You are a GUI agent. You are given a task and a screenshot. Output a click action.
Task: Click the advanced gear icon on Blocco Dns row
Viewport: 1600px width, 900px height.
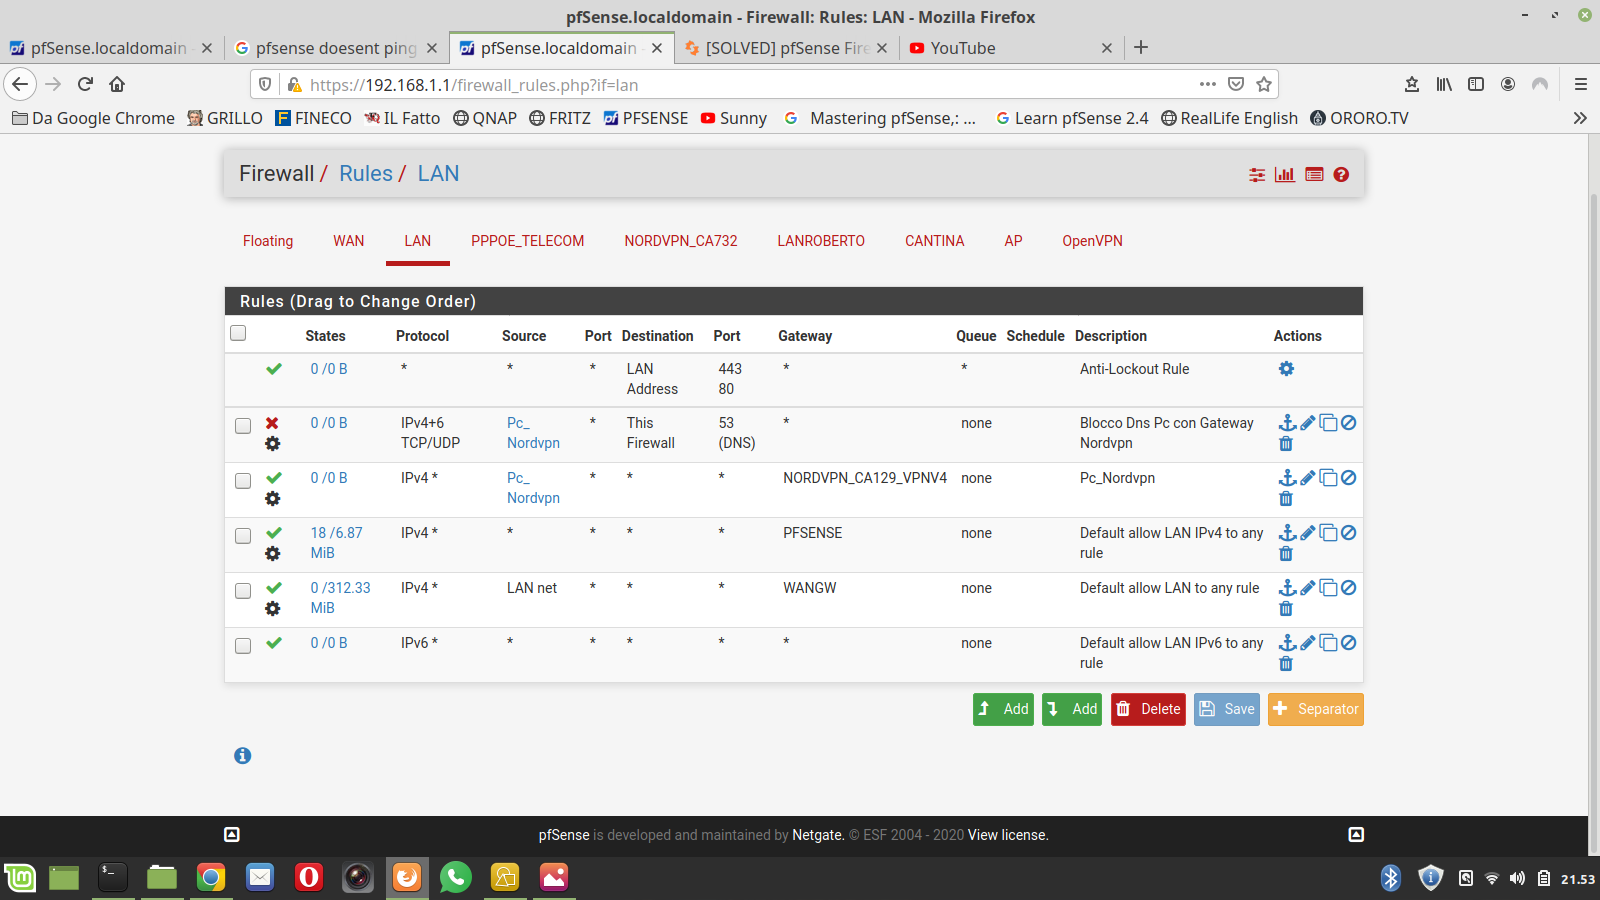[x=272, y=444]
